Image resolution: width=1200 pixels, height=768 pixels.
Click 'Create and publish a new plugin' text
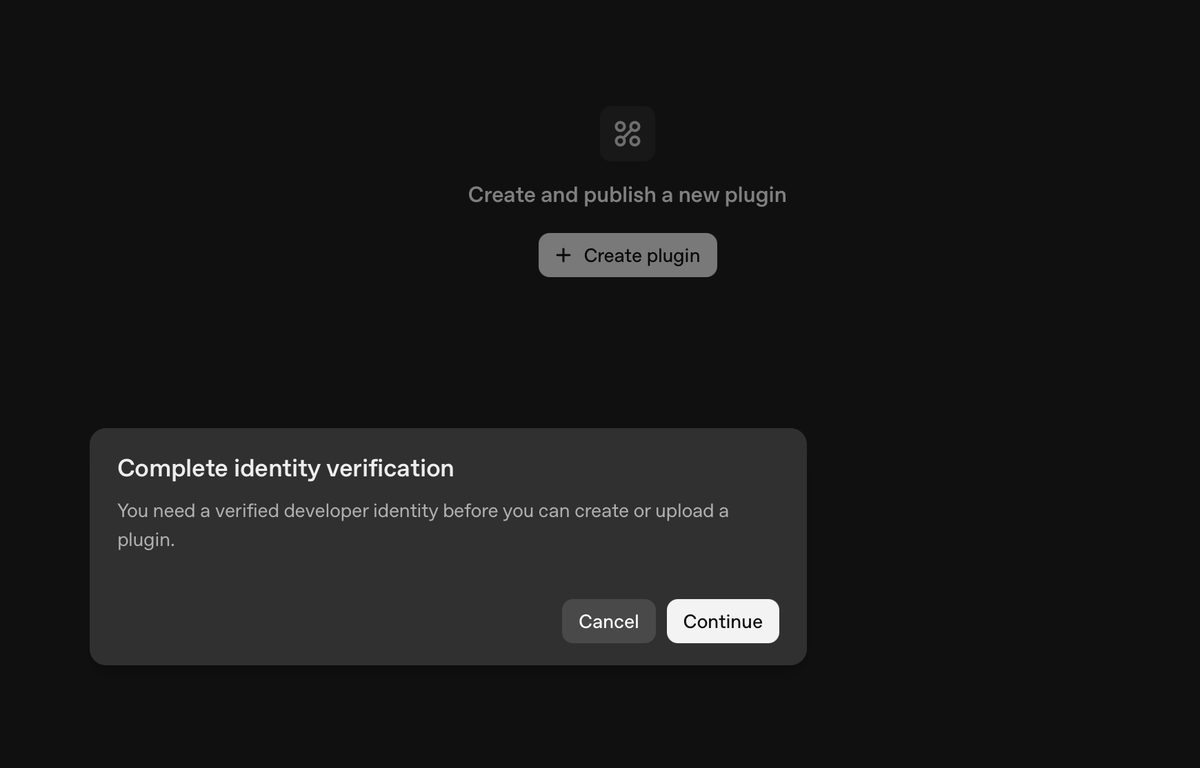pyautogui.click(x=627, y=195)
